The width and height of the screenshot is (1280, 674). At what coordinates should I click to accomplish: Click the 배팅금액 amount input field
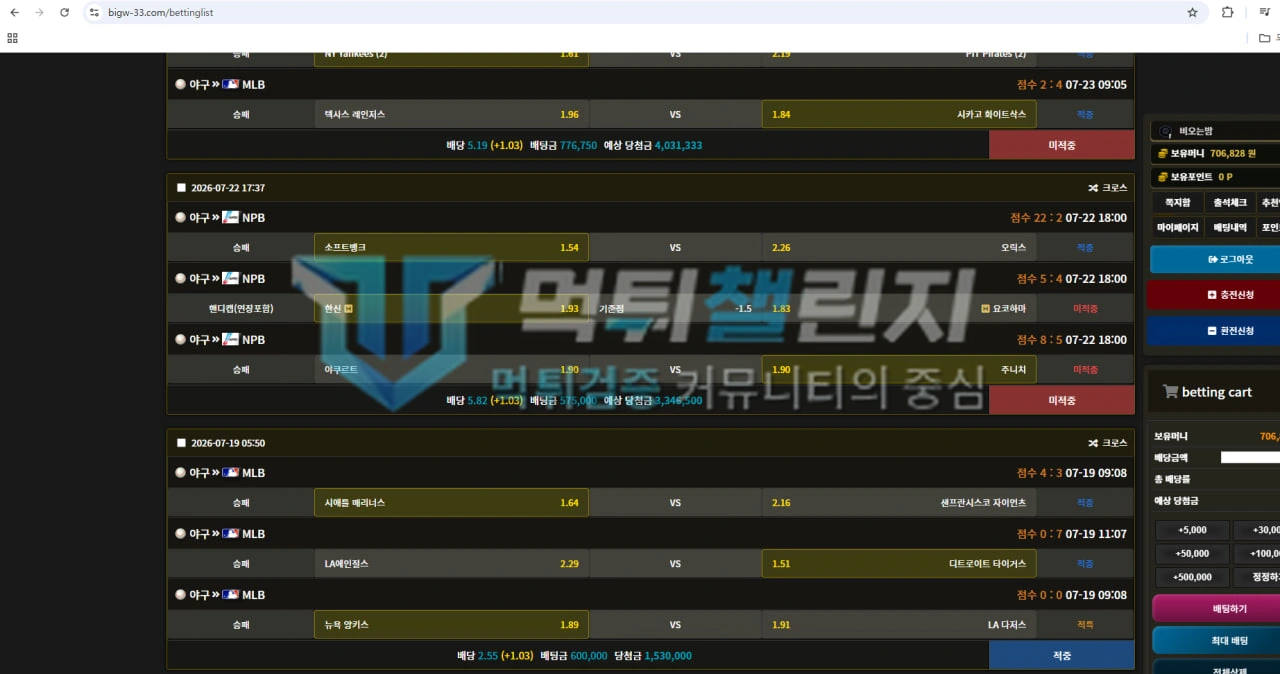[1250, 457]
